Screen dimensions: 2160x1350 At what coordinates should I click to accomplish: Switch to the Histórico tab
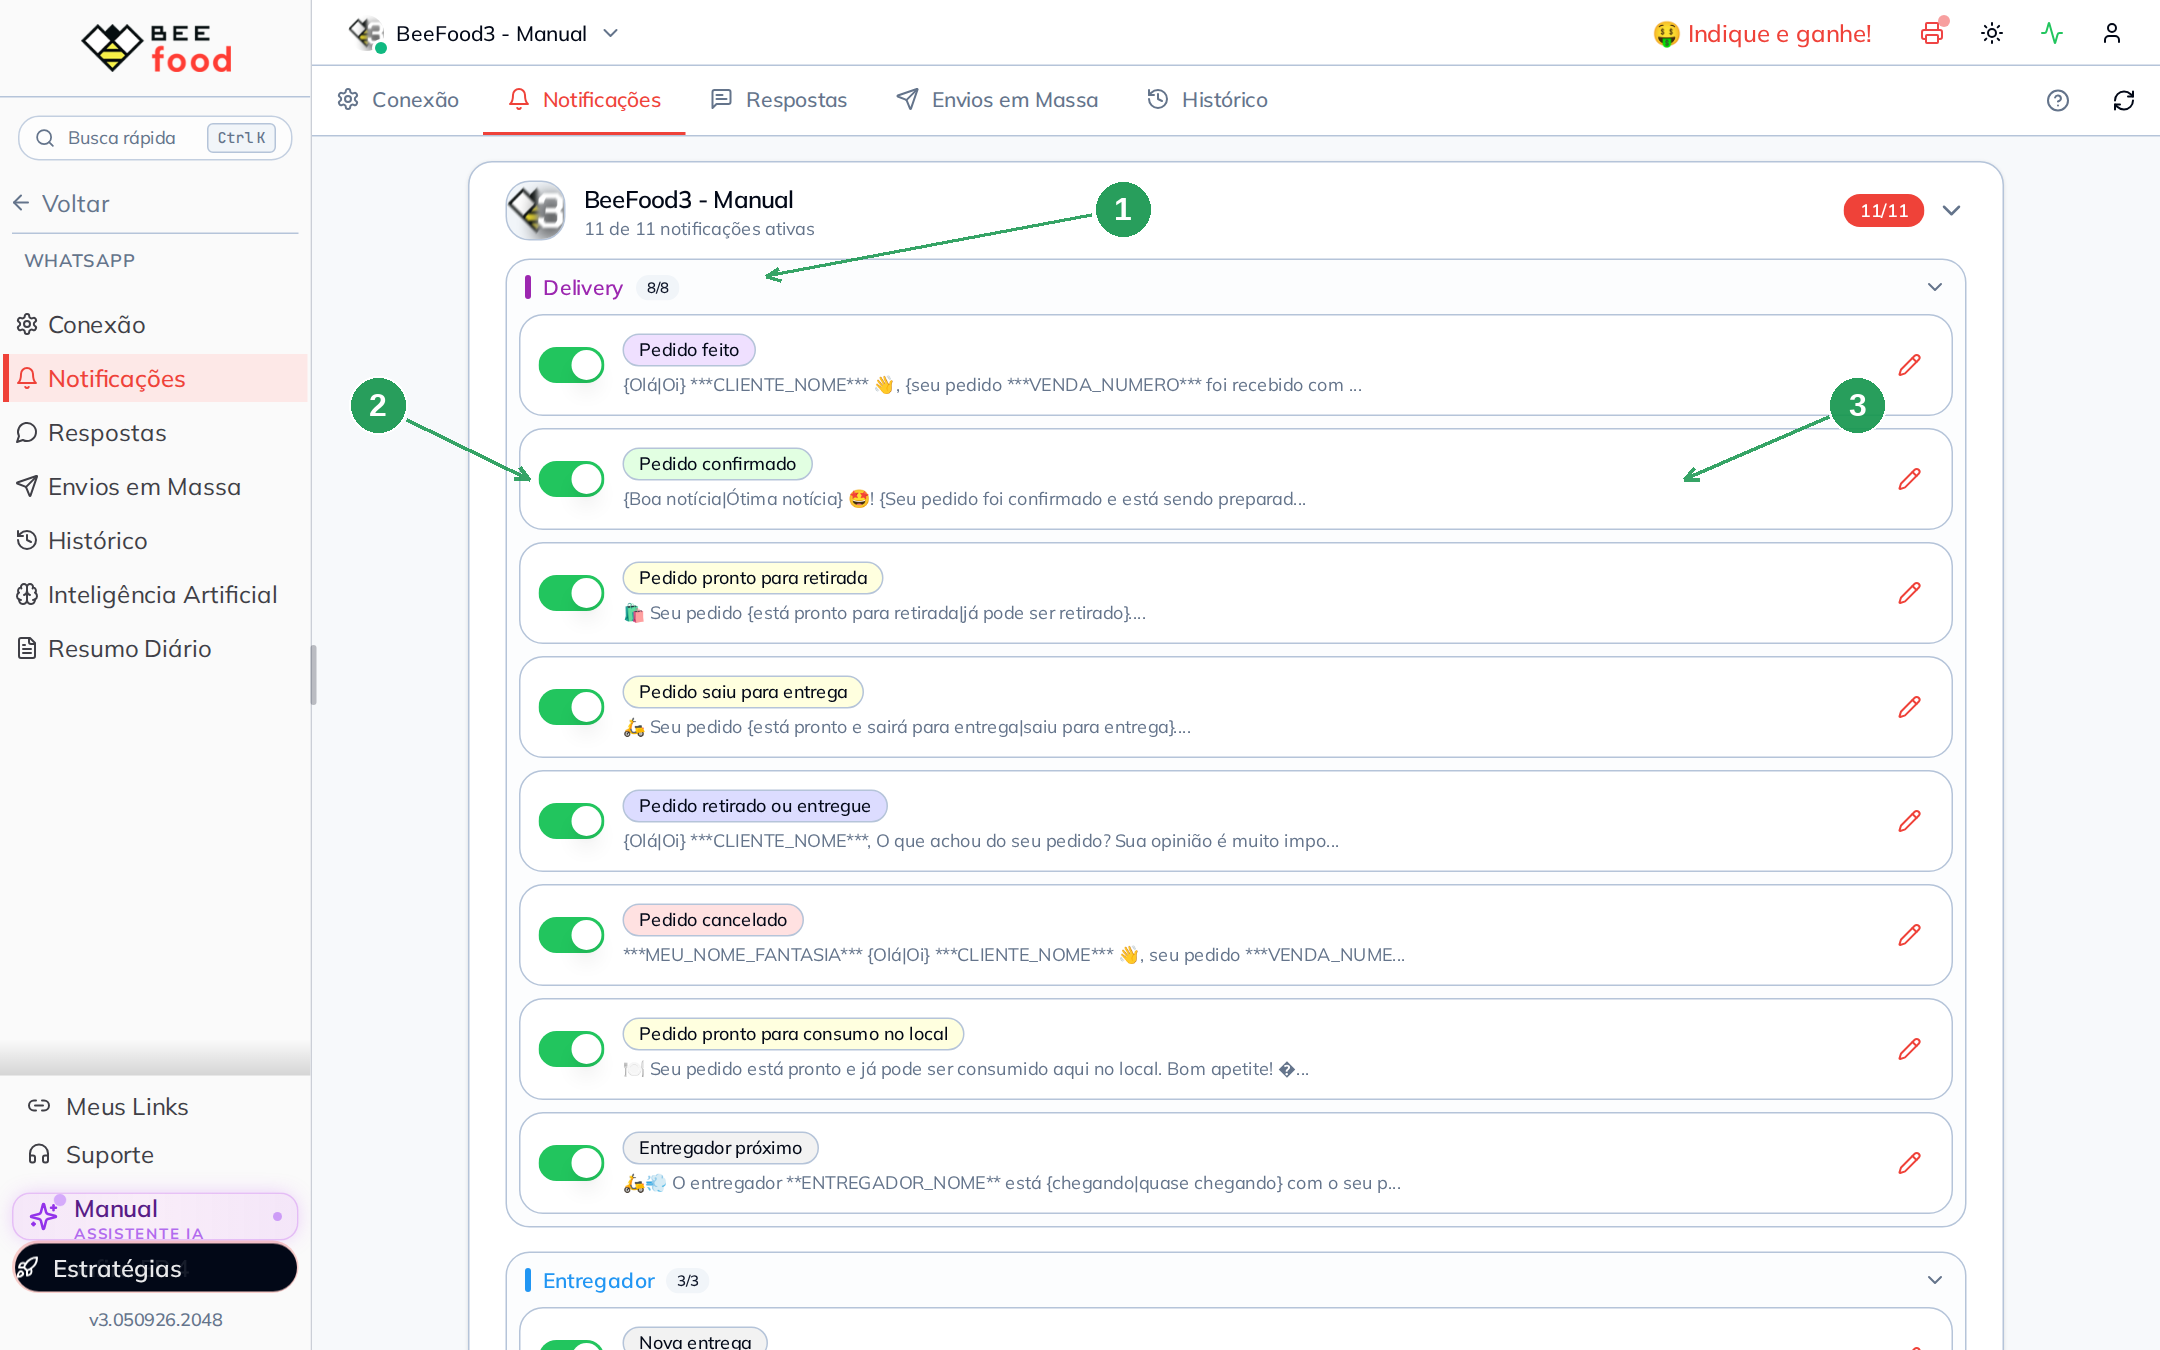click(1207, 100)
